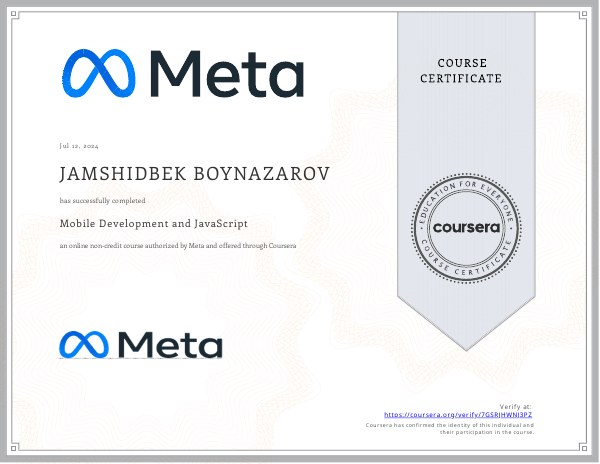The image size is (600, 464).
Task: Click the date Jul 12, 2024
Action: pos(79,146)
